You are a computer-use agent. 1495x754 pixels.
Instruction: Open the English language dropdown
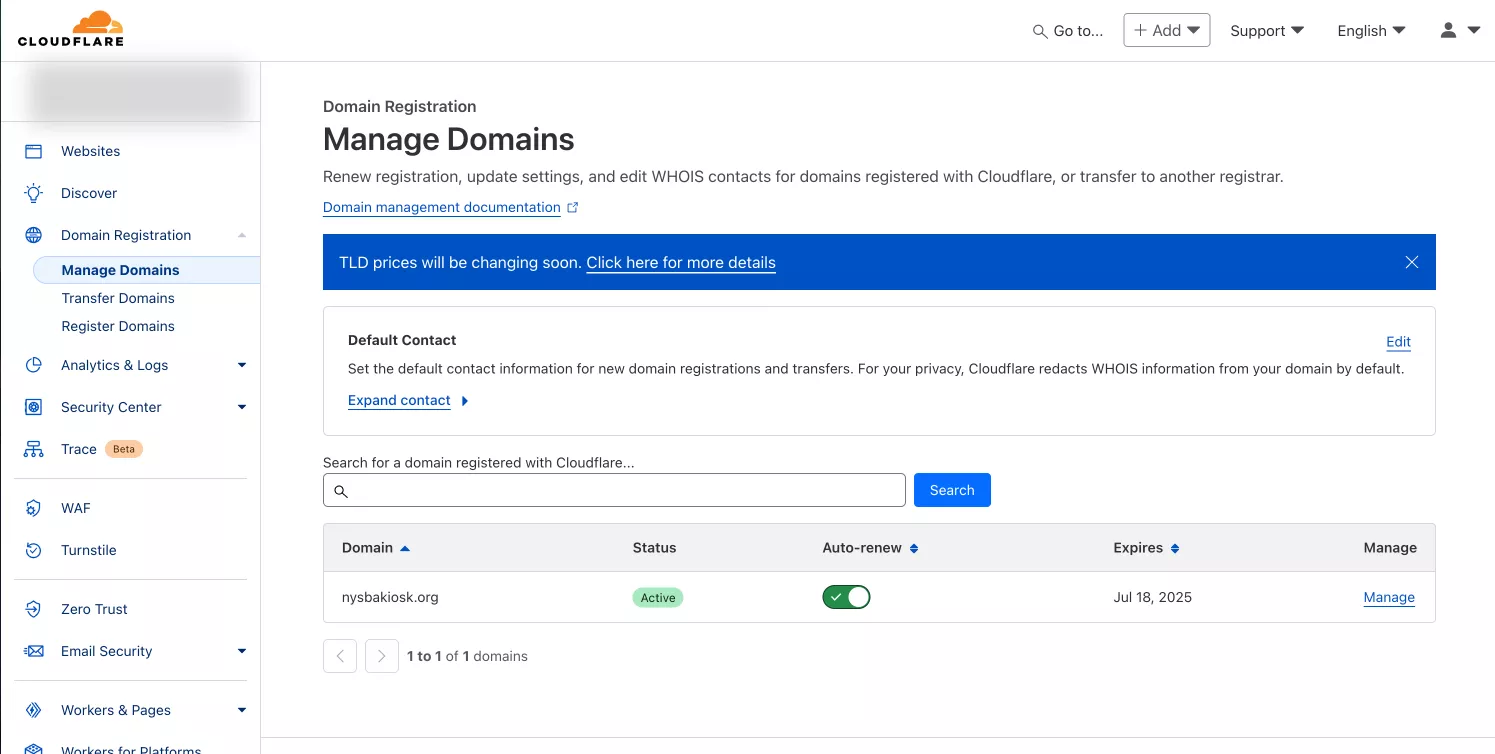tap(1371, 30)
